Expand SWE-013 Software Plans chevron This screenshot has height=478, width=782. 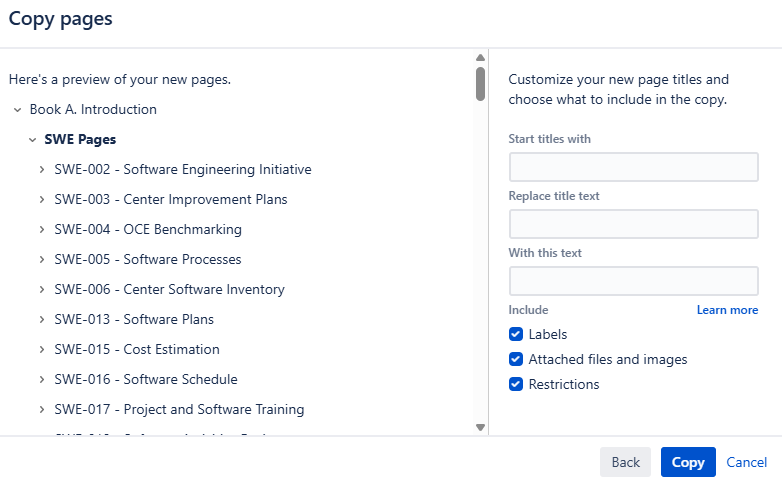[x=41, y=320]
